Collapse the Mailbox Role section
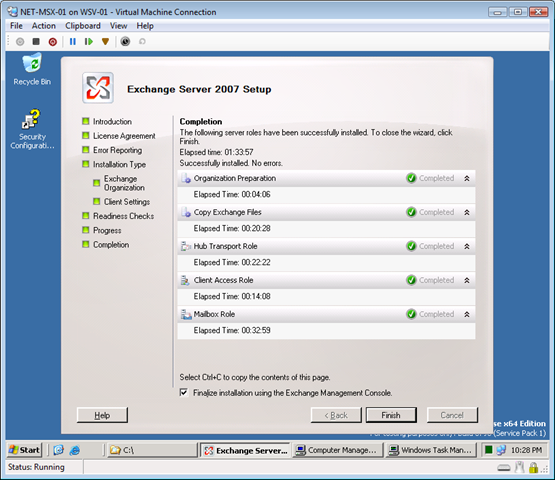Viewport: 555px width, 480px height. pyautogui.click(x=467, y=314)
